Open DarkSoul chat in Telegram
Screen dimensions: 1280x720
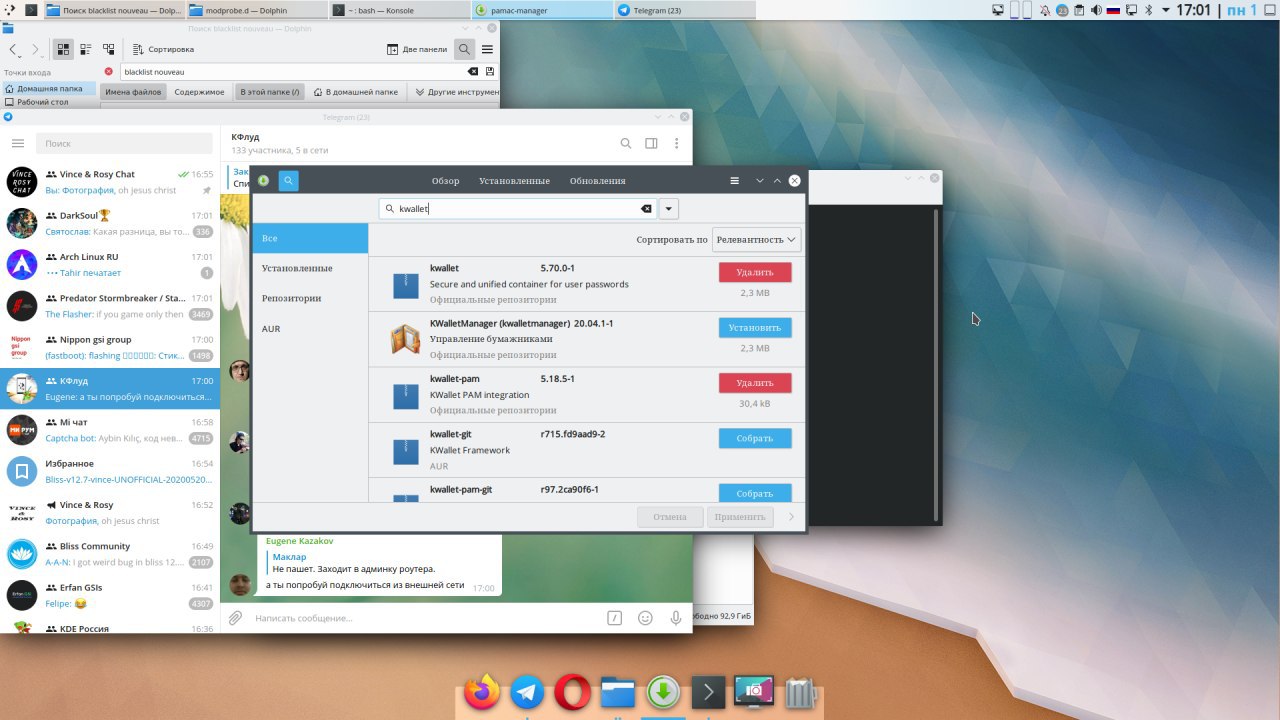[x=109, y=223]
